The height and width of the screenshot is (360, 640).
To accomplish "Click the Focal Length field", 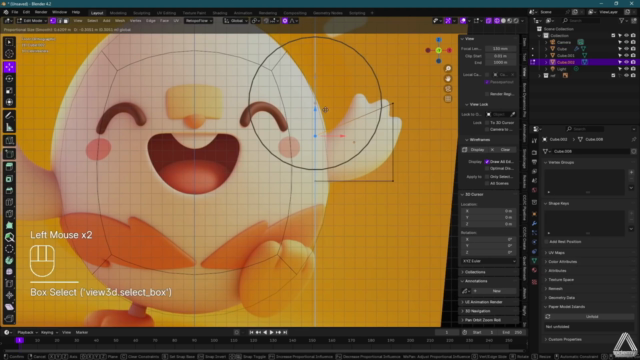I will [500, 49].
